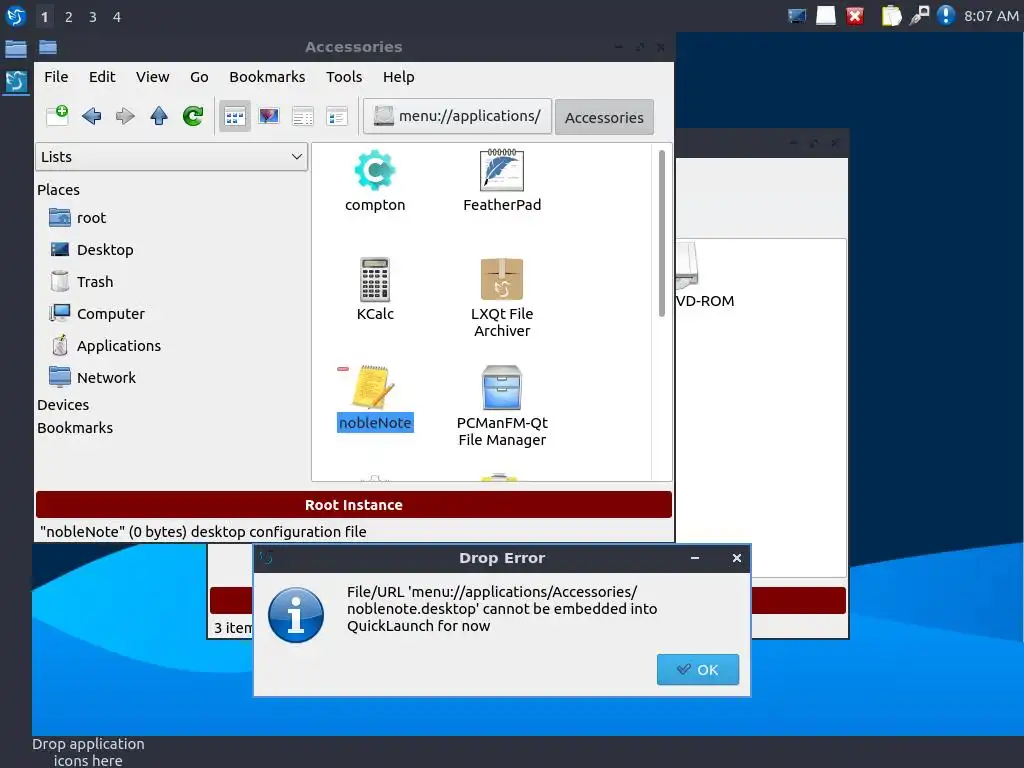The height and width of the screenshot is (768, 1024).
Task: Expand the Lists side pane dropdown
Action: [171, 157]
